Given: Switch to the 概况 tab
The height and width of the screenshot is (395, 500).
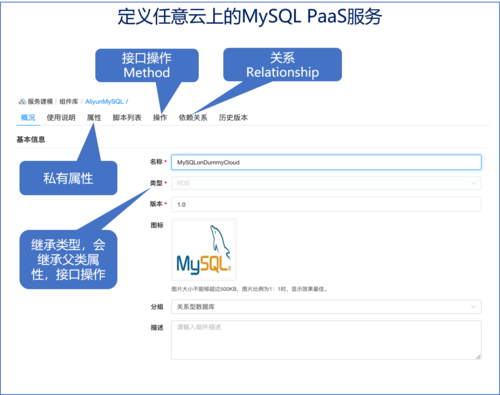Looking at the screenshot, I should click(28, 117).
